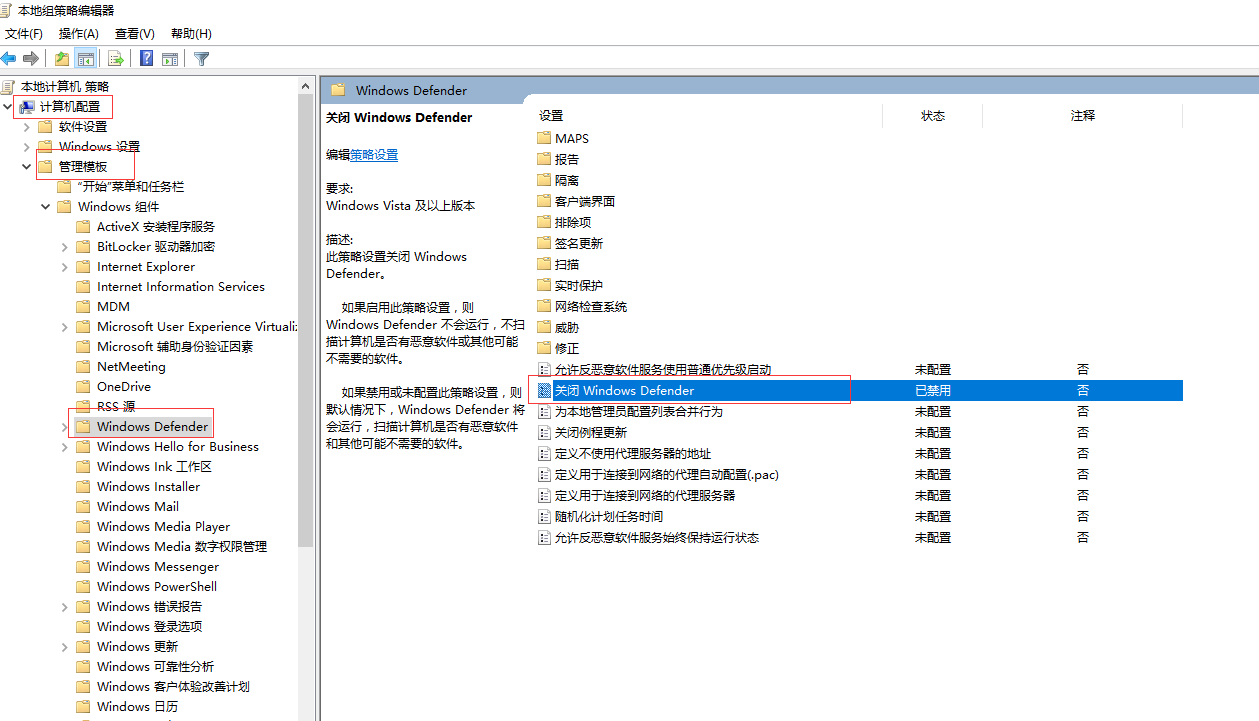Open Help via the question mark icon

click(x=147, y=59)
